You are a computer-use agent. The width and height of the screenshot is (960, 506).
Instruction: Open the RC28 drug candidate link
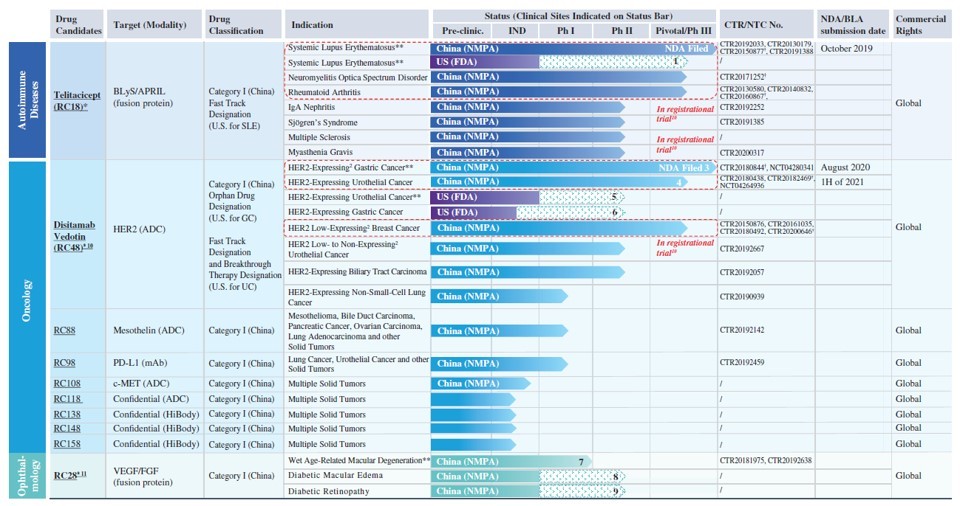pos(70,475)
